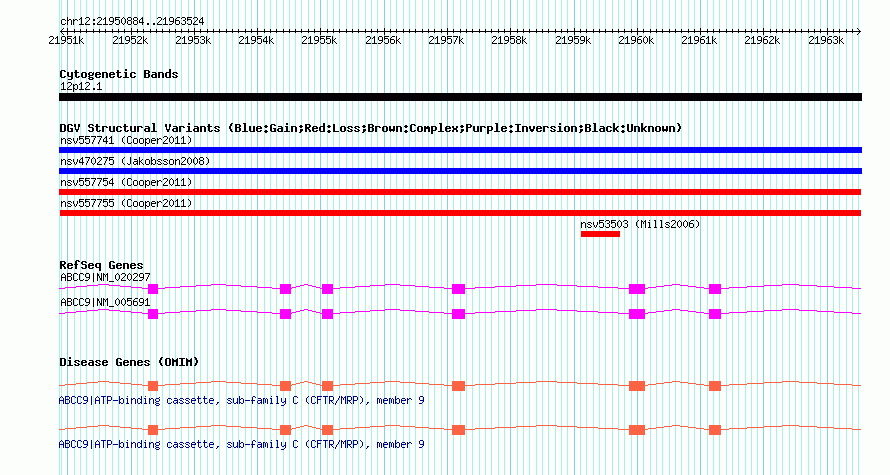Select the nsv470275 (Jakobsson2008) variant label
This screenshot has height=475, width=890.
tap(135, 161)
